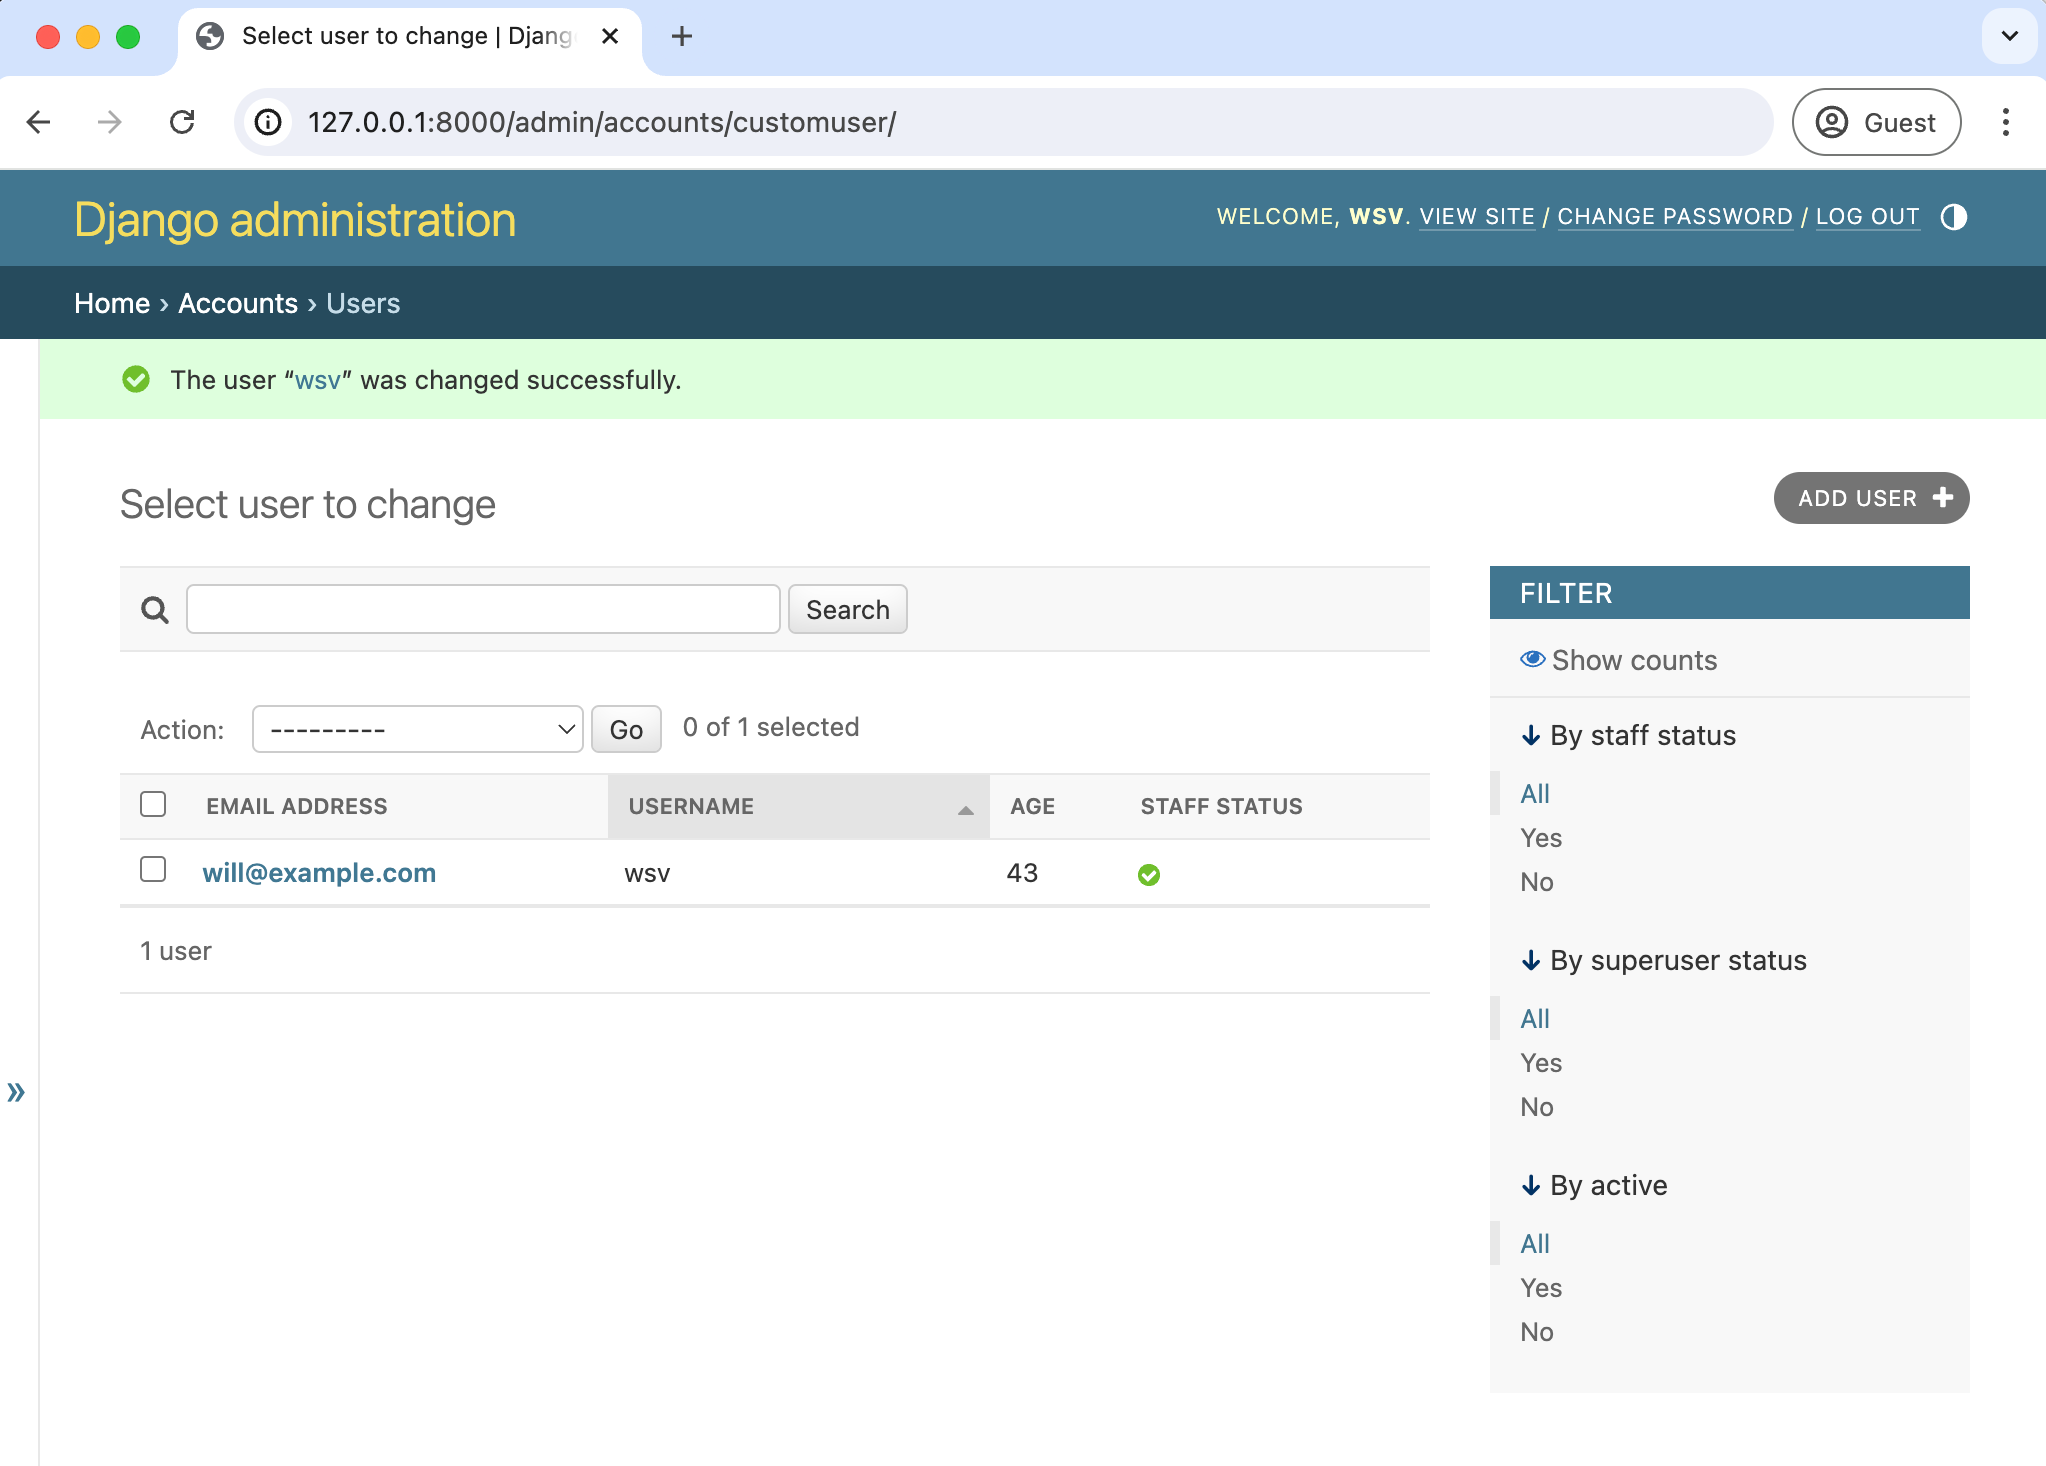Viewport: 2046px width, 1466px height.
Task: Filter staff status by No
Action: tap(1537, 882)
